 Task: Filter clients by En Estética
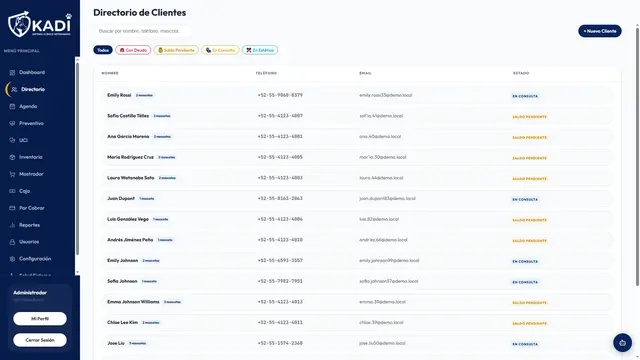click(x=260, y=50)
